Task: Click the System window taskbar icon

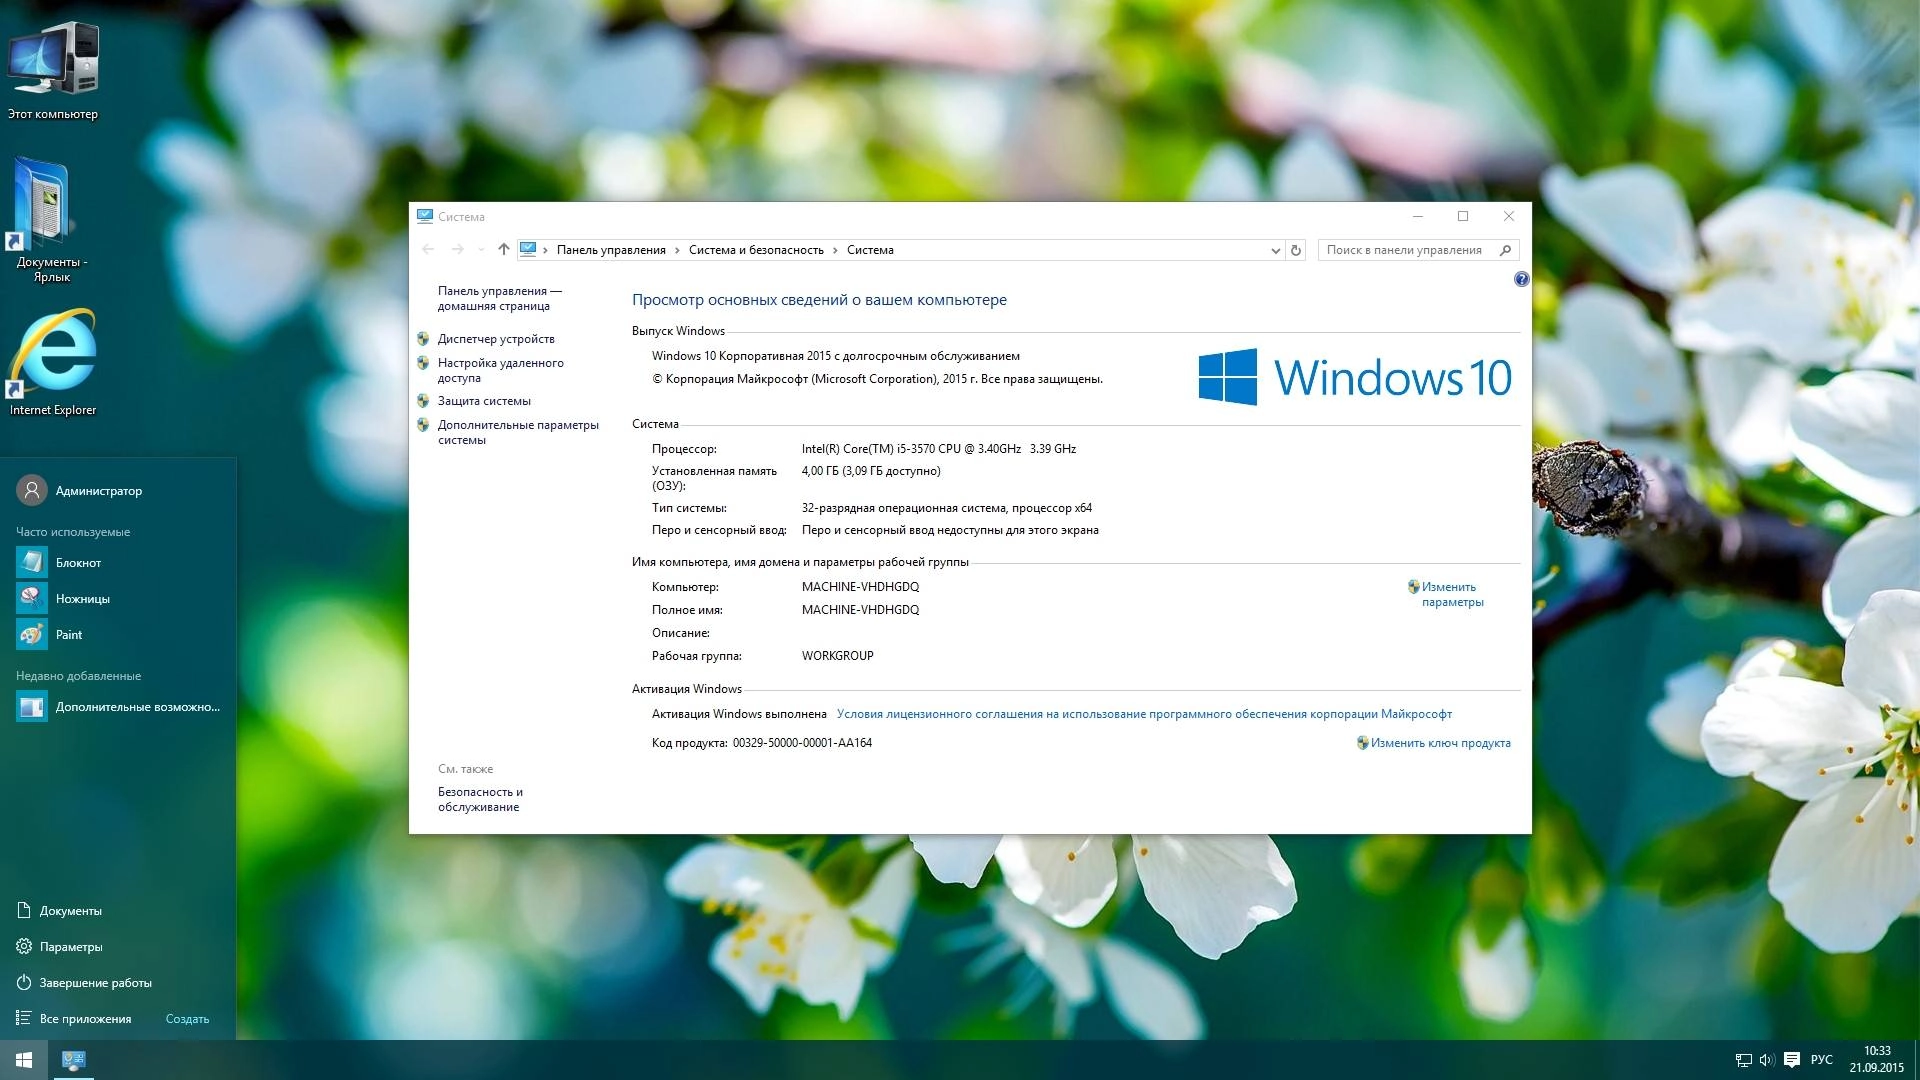Action: coord(73,1060)
